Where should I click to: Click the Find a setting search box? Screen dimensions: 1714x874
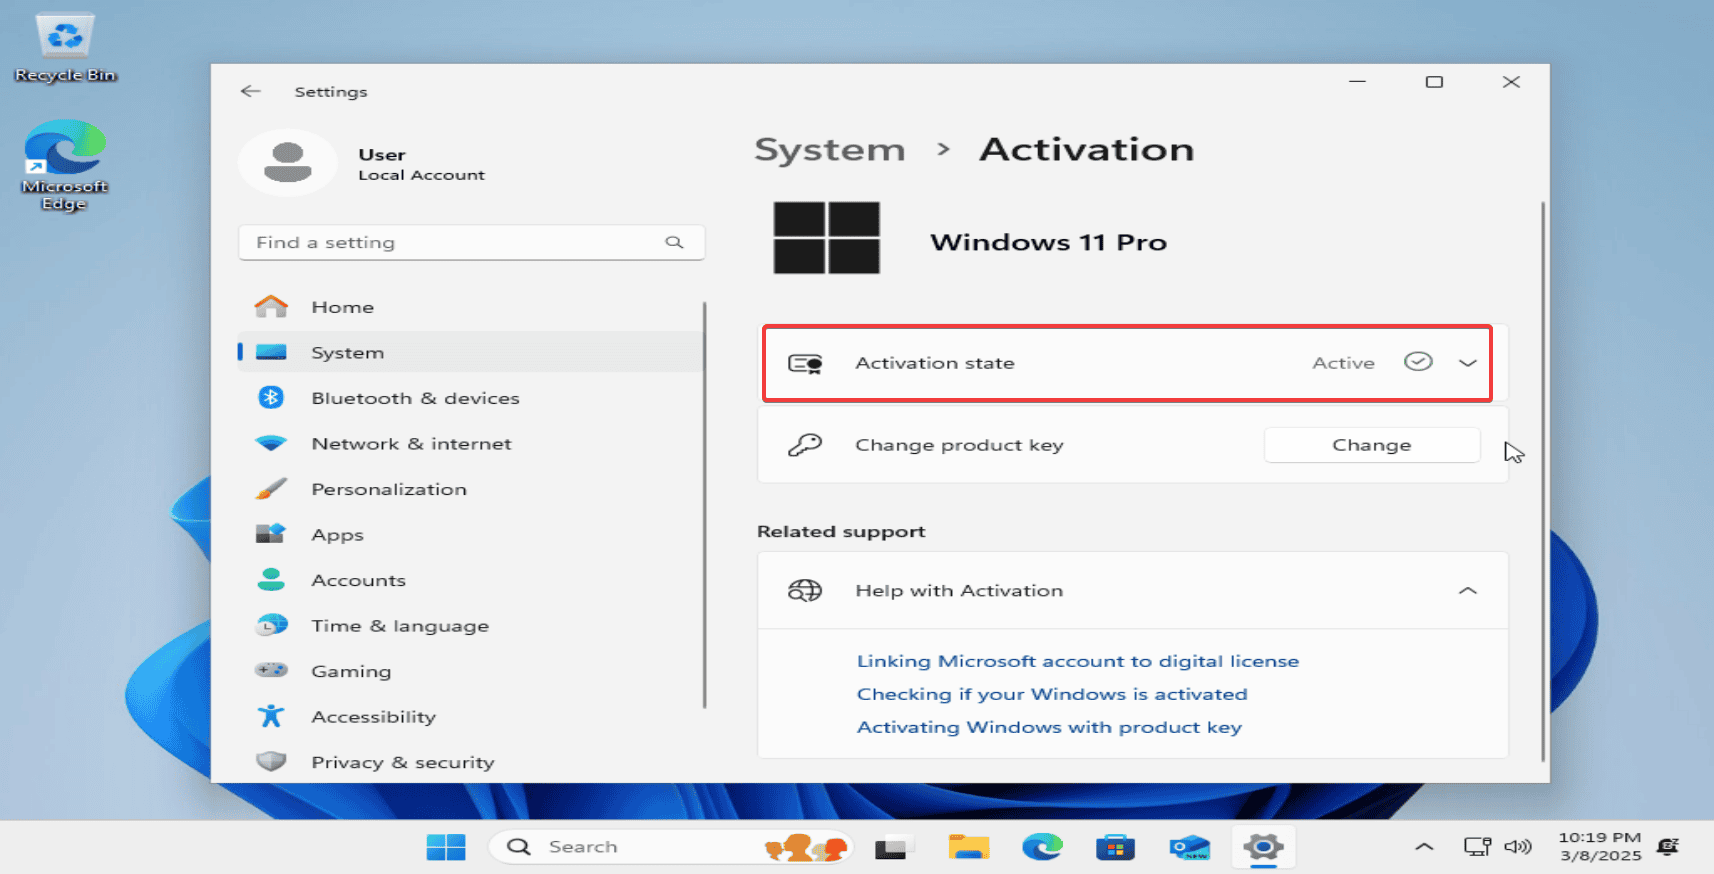pyautogui.click(x=450, y=242)
